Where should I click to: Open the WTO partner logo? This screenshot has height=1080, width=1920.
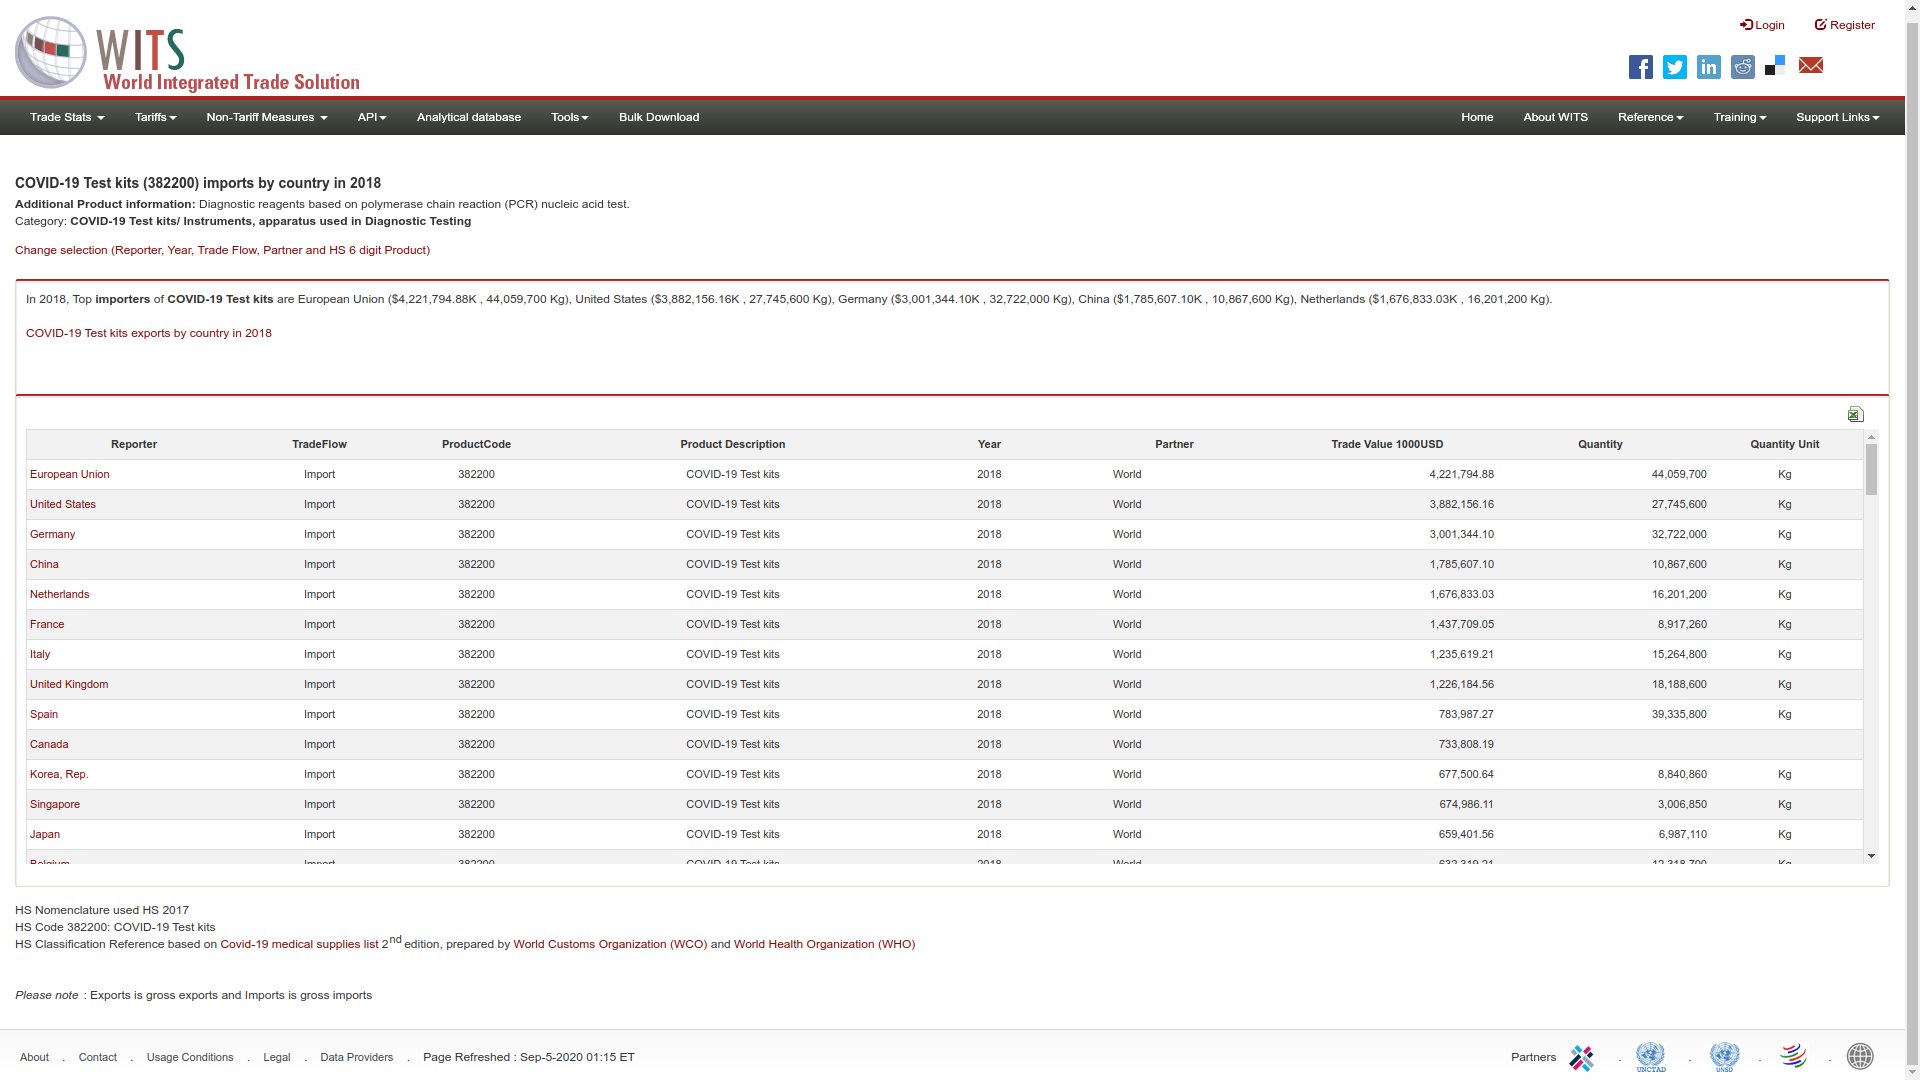tap(1793, 1056)
